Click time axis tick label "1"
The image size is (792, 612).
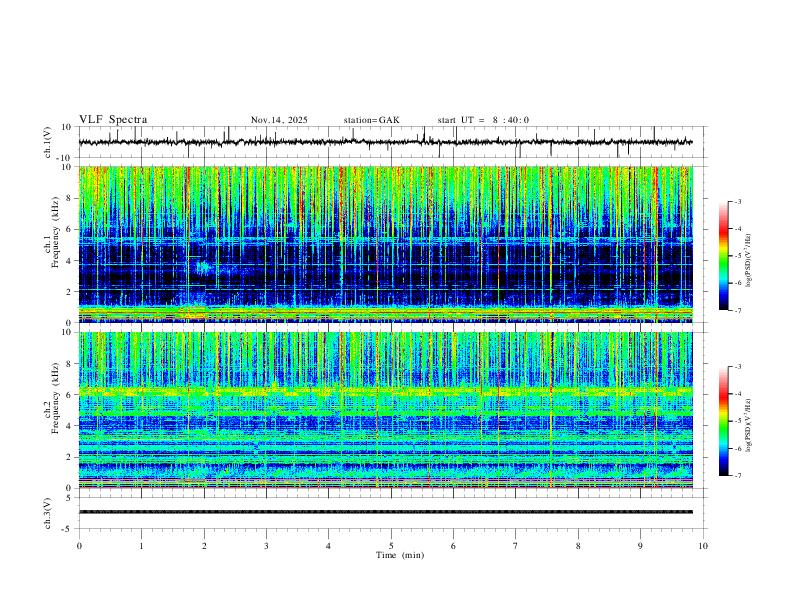coord(141,546)
